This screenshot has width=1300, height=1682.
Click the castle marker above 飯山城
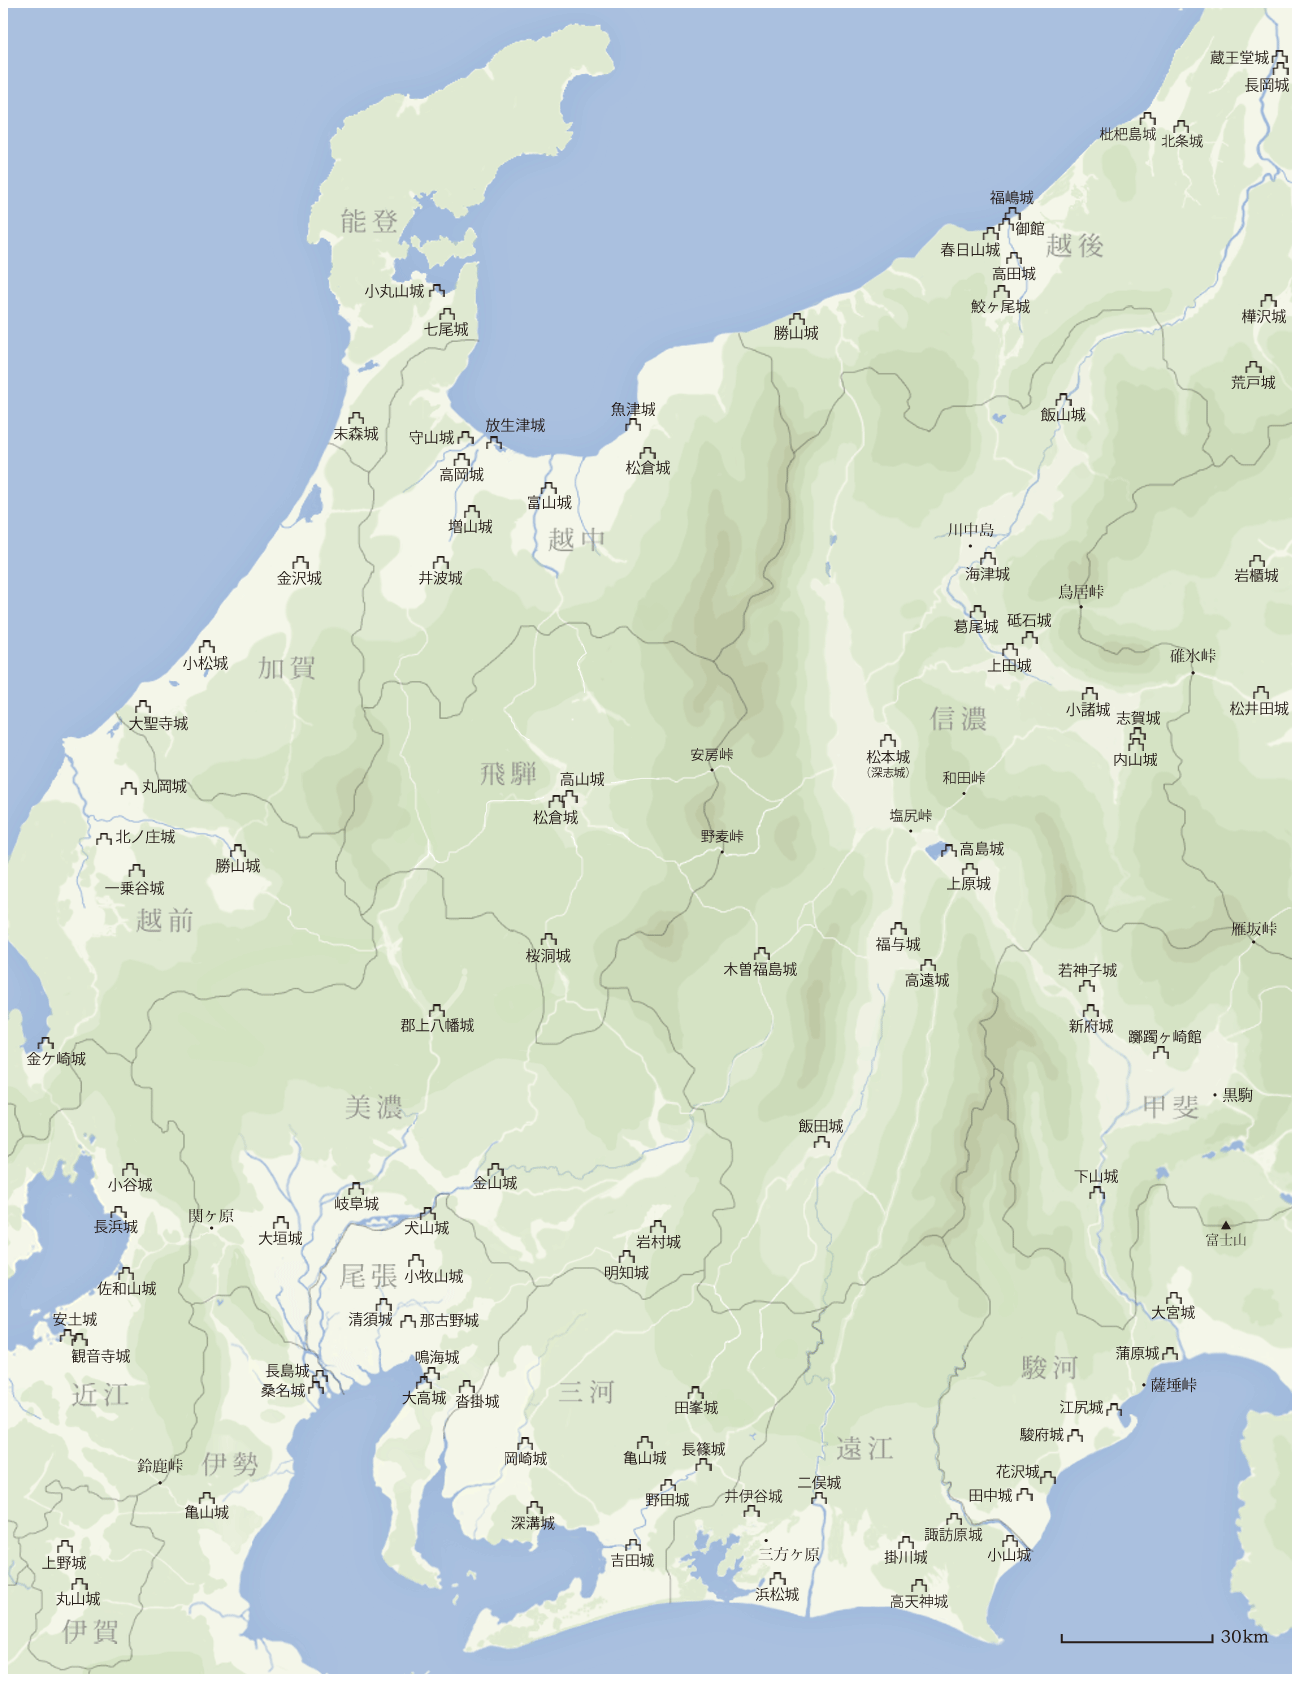coord(1063,400)
